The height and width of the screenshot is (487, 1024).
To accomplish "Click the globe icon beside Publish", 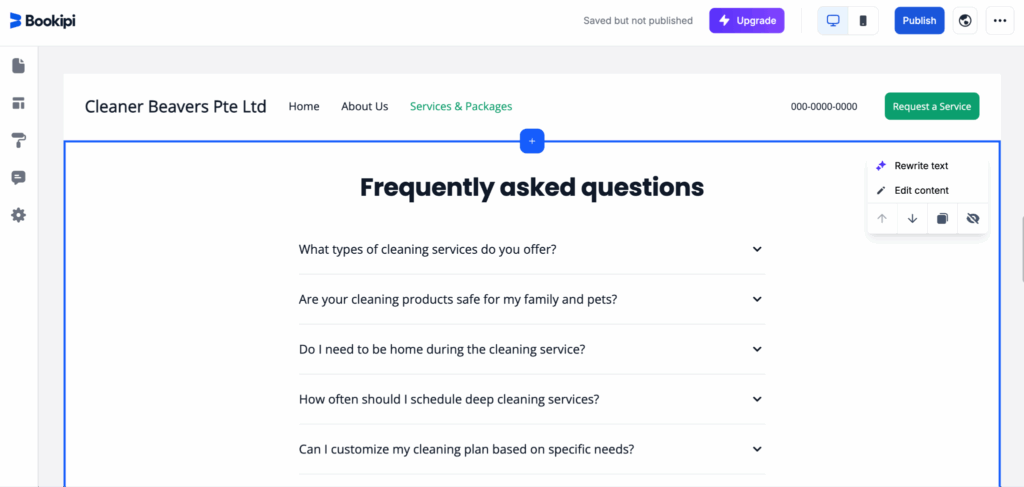I will point(965,21).
